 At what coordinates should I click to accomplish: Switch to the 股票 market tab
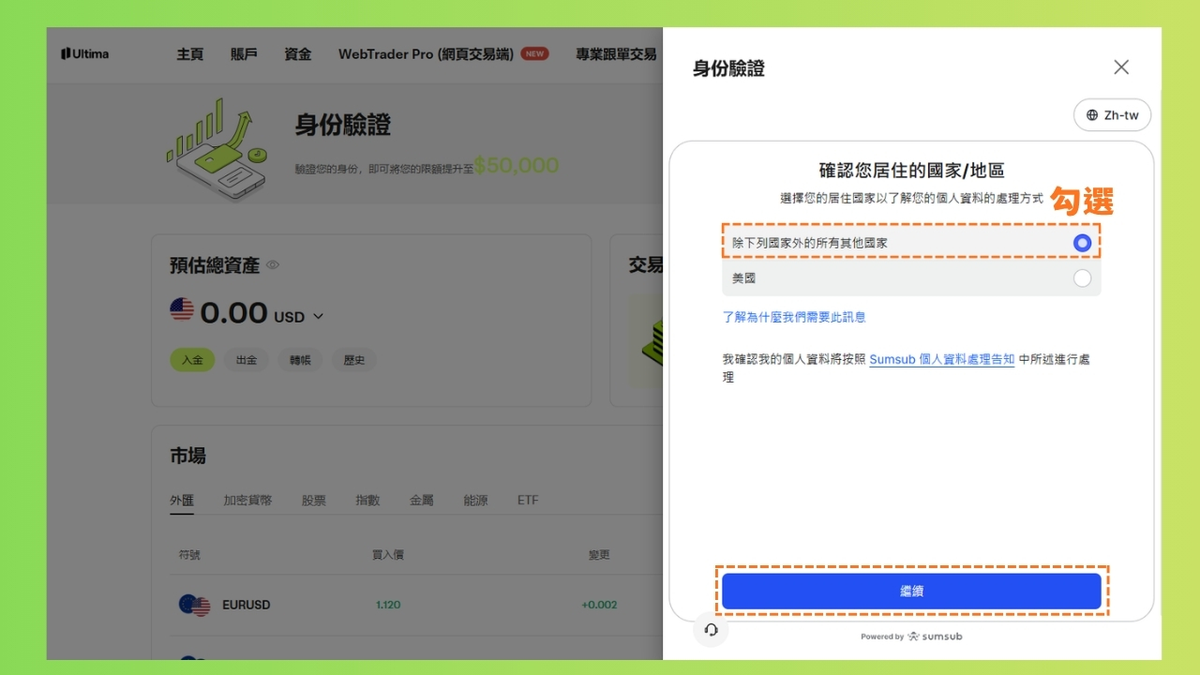pos(314,500)
